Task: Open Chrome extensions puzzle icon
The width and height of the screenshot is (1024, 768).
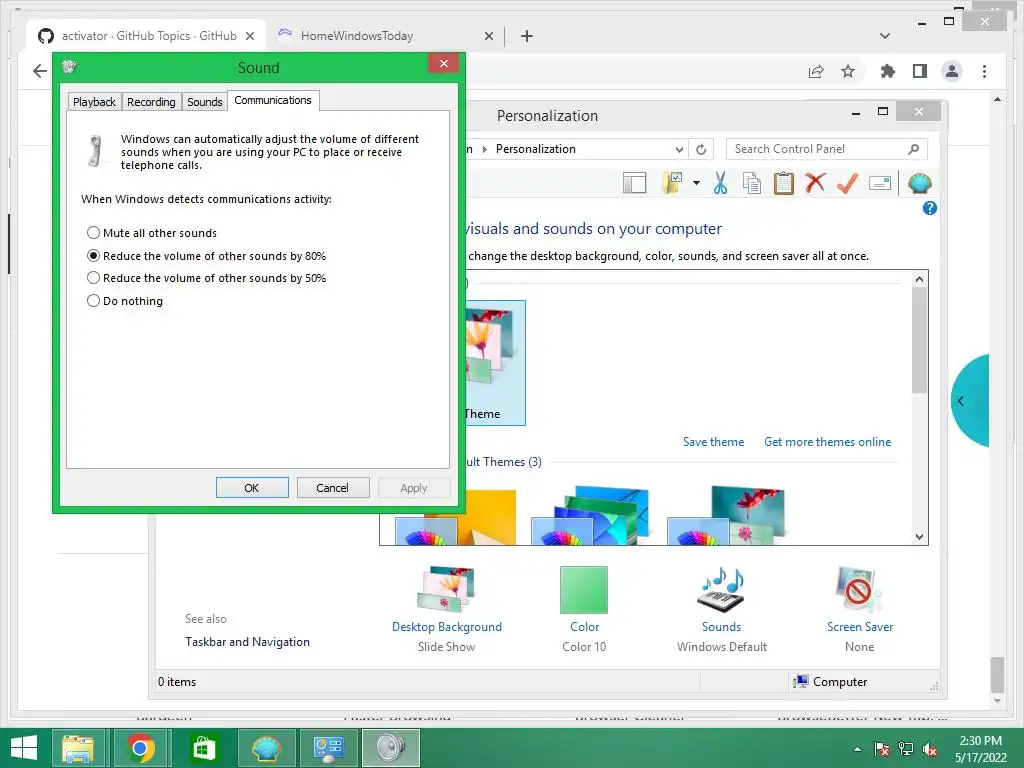Action: tap(888, 71)
